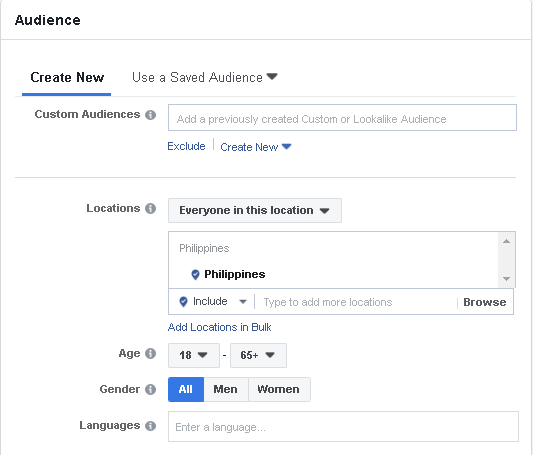This screenshot has width=533, height=455.
Task: Click the Languages info icon
Action: 150,425
